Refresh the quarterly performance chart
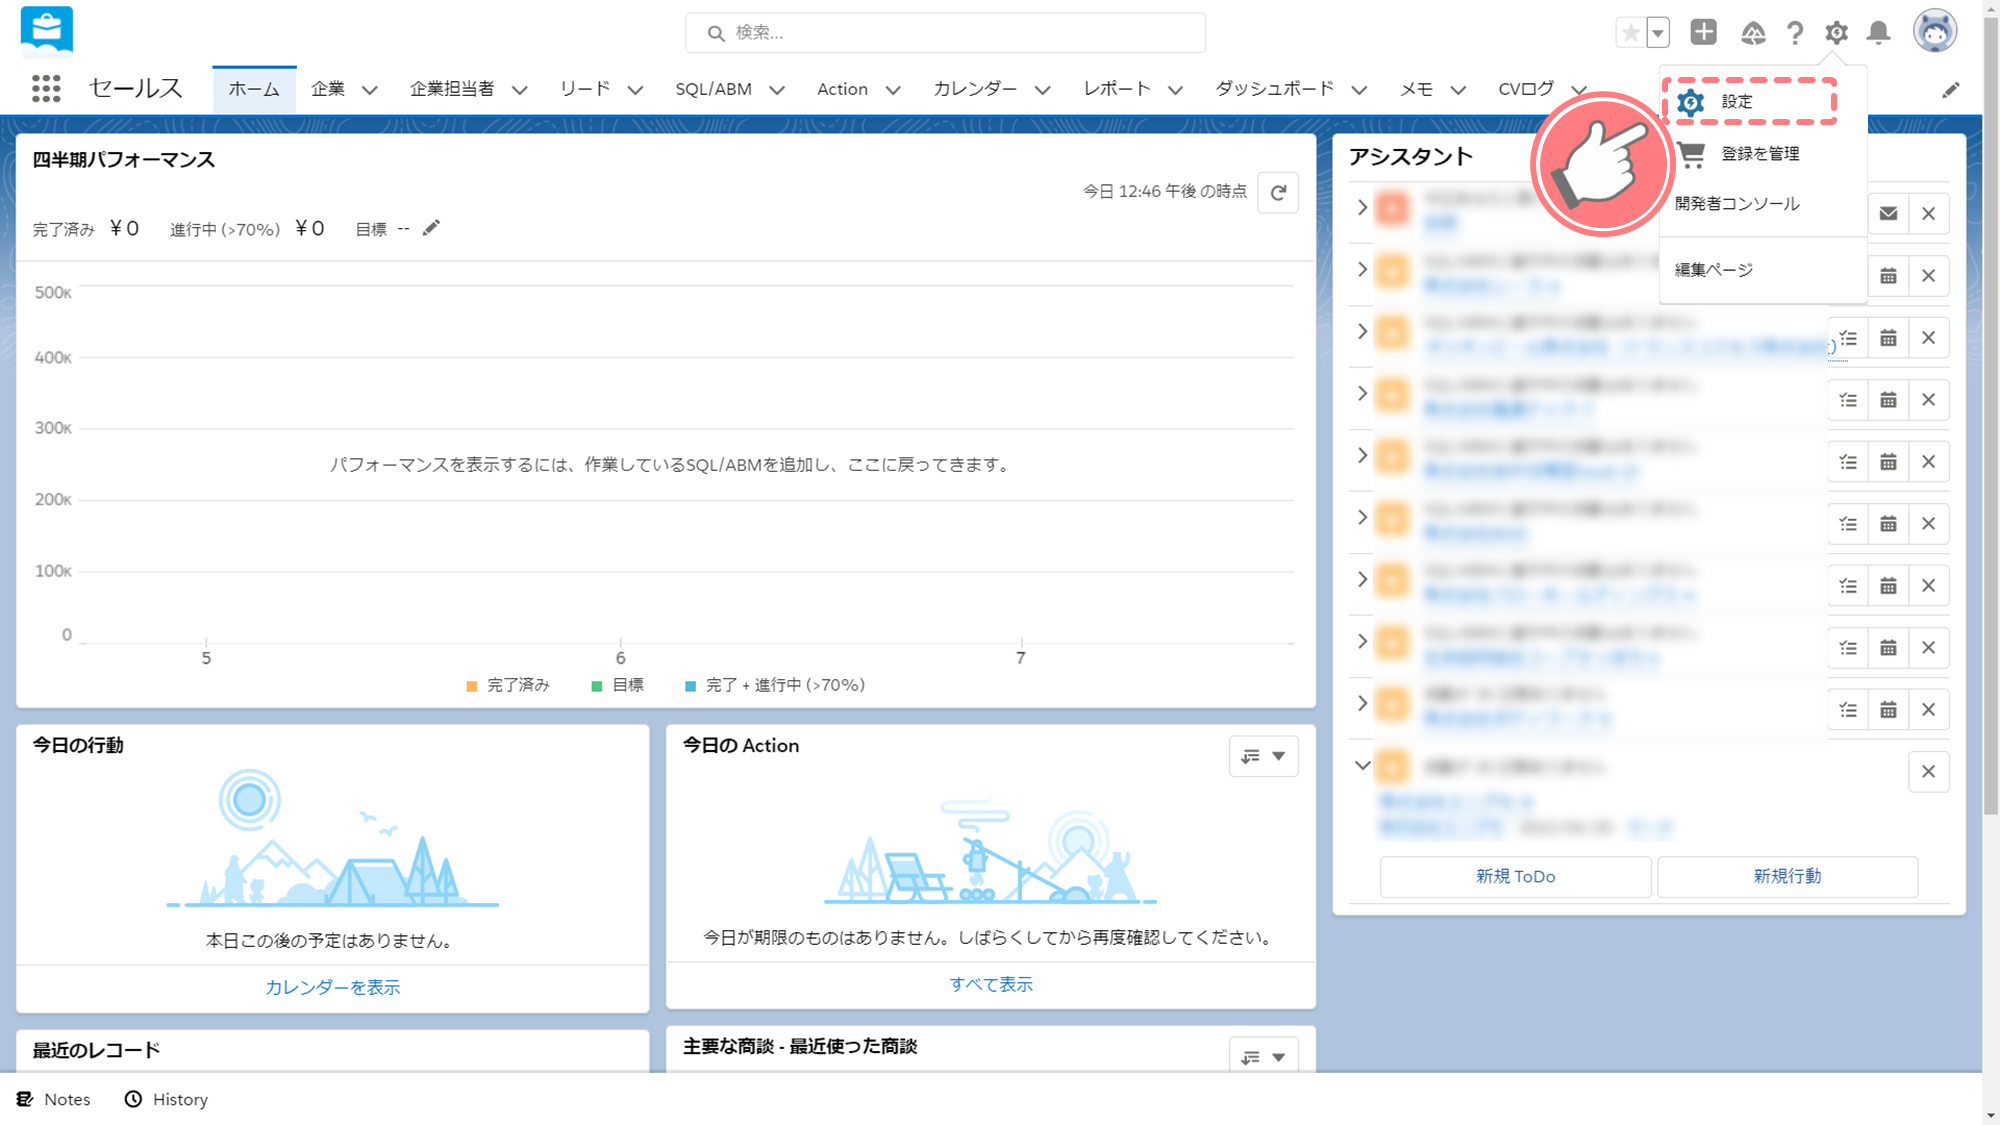The height and width of the screenshot is (1125, 2000). 1278,193
